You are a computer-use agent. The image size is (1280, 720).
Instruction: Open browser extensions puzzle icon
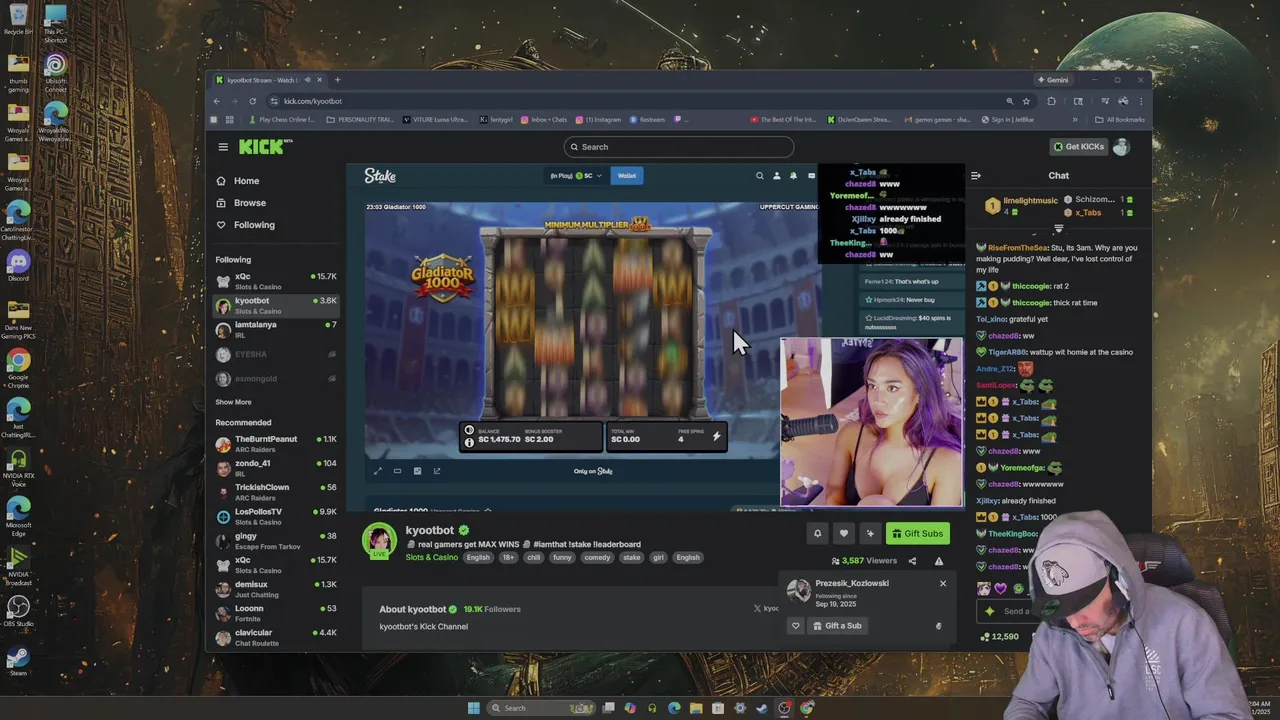coord(1051,101)
